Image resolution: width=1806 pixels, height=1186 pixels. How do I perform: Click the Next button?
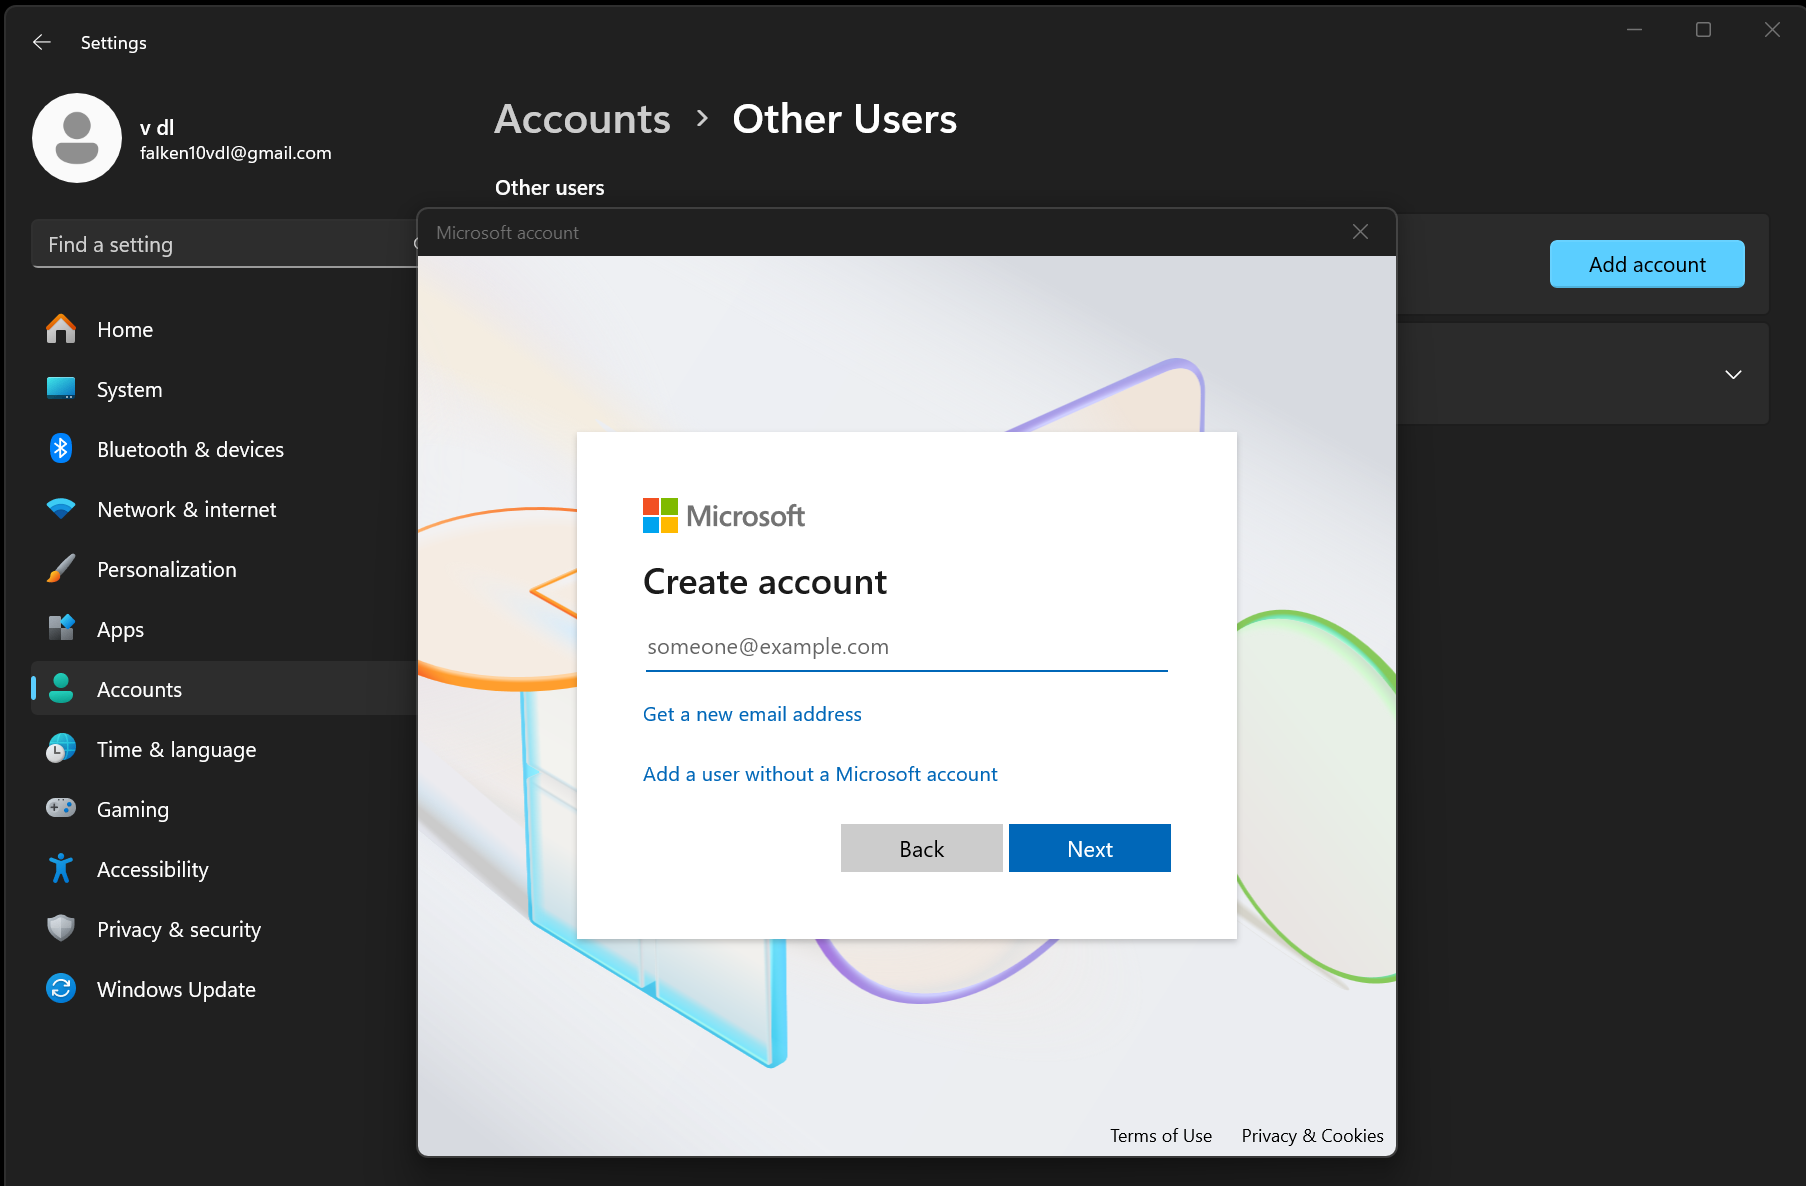1090,848
